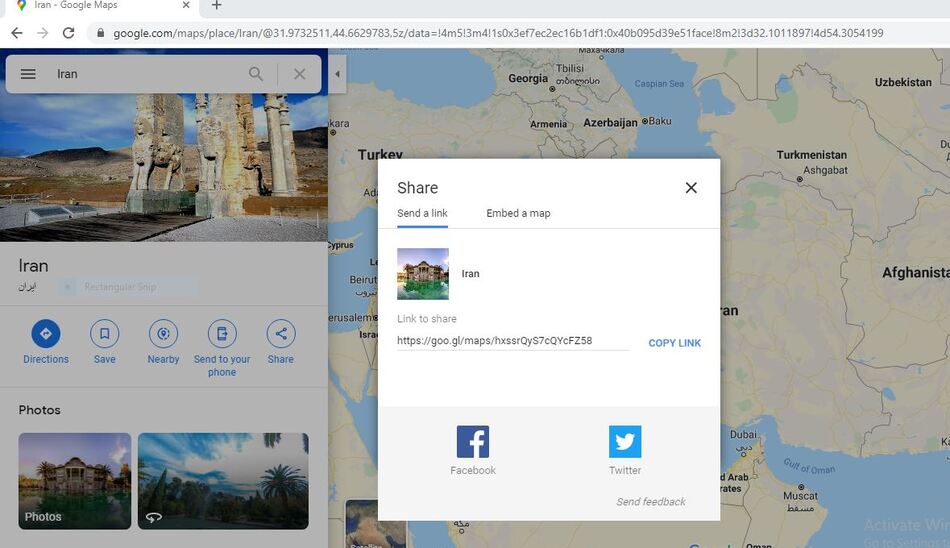Open the 360 street view photo thumbnail
This screenshot has width=950, height=548.
click(x=223, y=481)
